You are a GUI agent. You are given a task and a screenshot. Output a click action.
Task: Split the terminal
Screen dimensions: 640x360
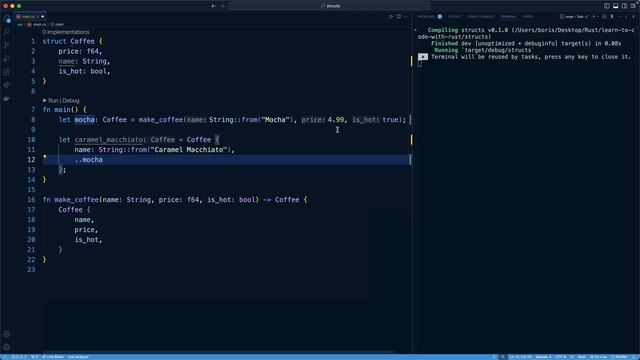click(x=604, y=17)
